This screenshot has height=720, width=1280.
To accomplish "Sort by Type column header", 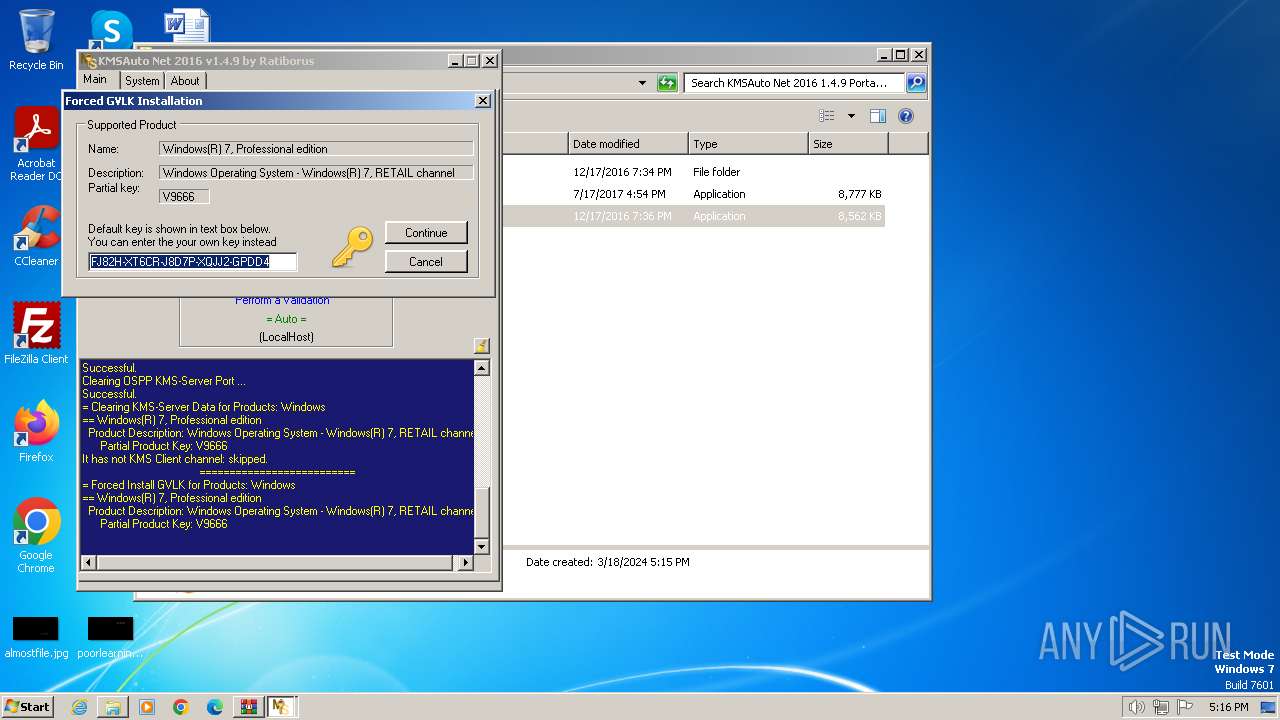I will tap(748, 144).
